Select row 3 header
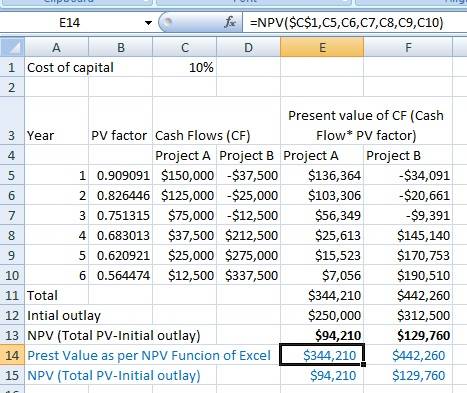 (x=12, y=121)
